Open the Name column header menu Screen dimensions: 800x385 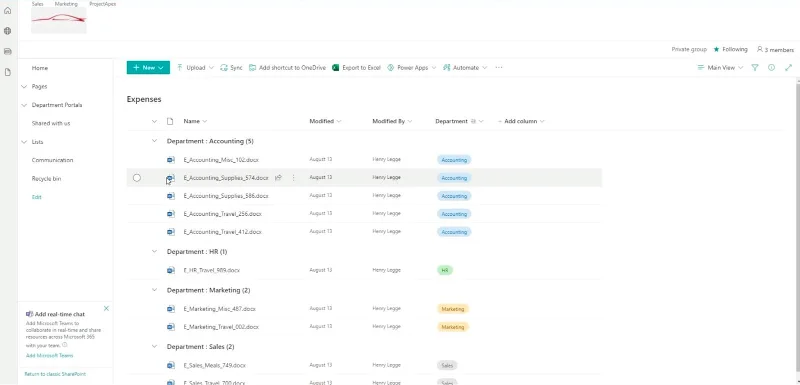pos(195,121)
